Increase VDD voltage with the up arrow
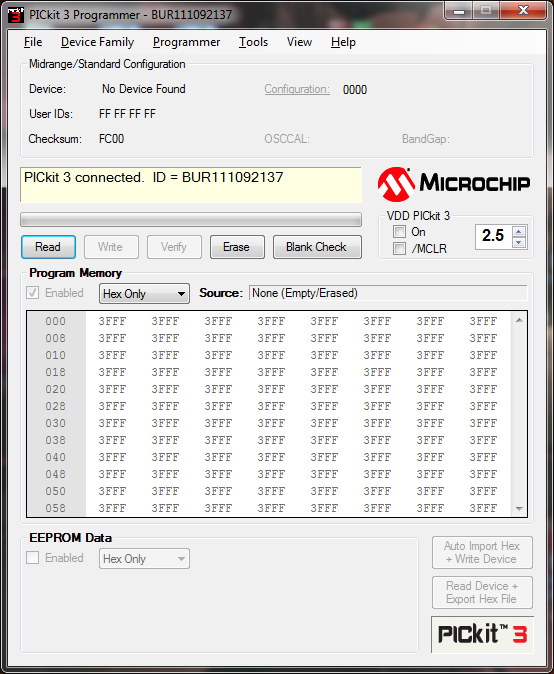This screenshot has width=554, height=674. pyautogui.click(x=519, y=232)
